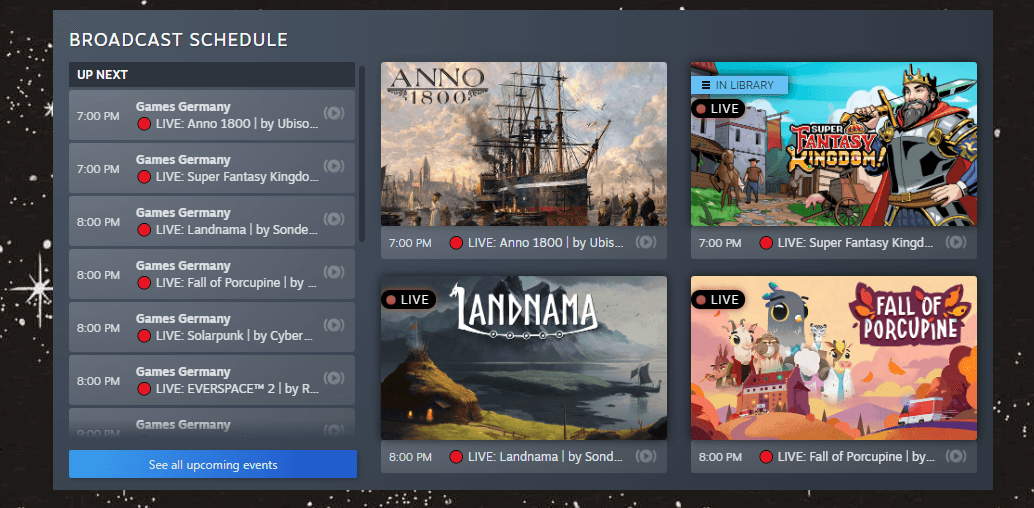Click LIVE badge on Landnama thumbnail
1034x508 pixels.
click(x=408, y=300)
